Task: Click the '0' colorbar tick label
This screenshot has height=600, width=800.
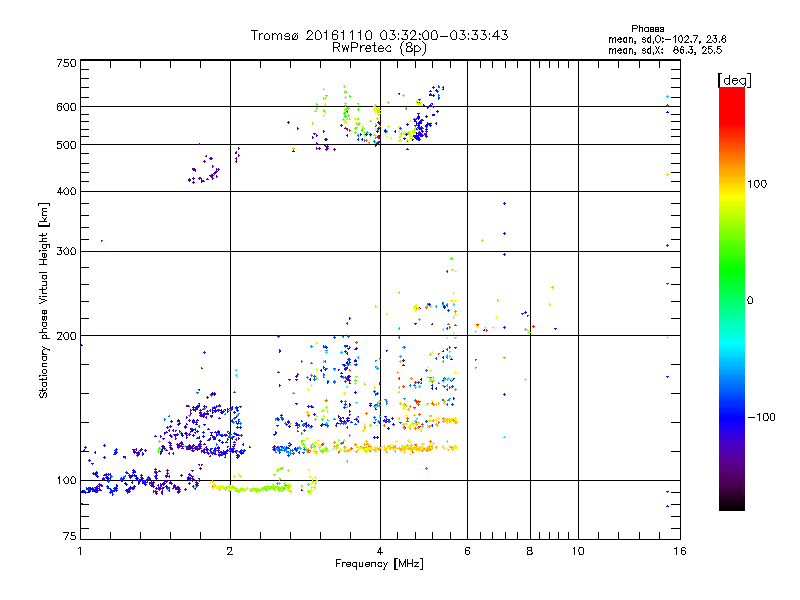Action: click(750, 301)
